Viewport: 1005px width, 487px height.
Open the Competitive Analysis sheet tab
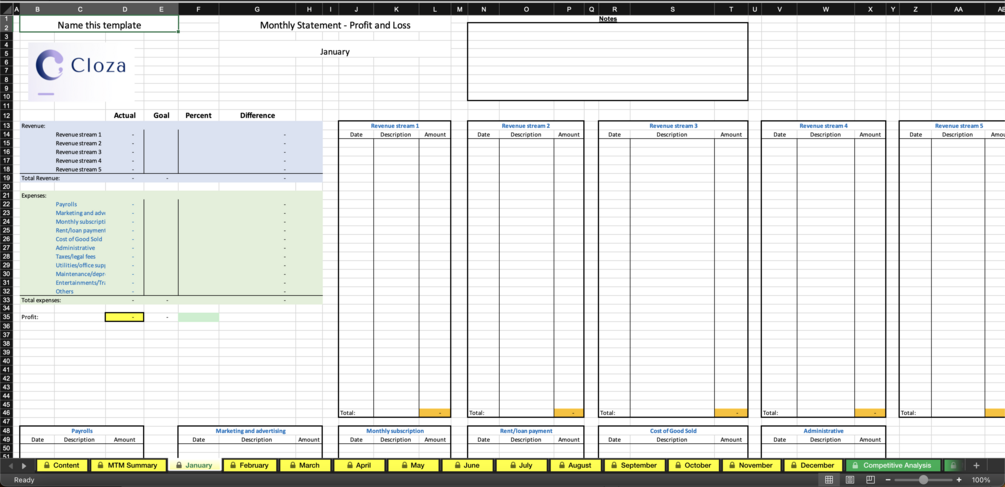pyautogui.click(x=893, y=465)
